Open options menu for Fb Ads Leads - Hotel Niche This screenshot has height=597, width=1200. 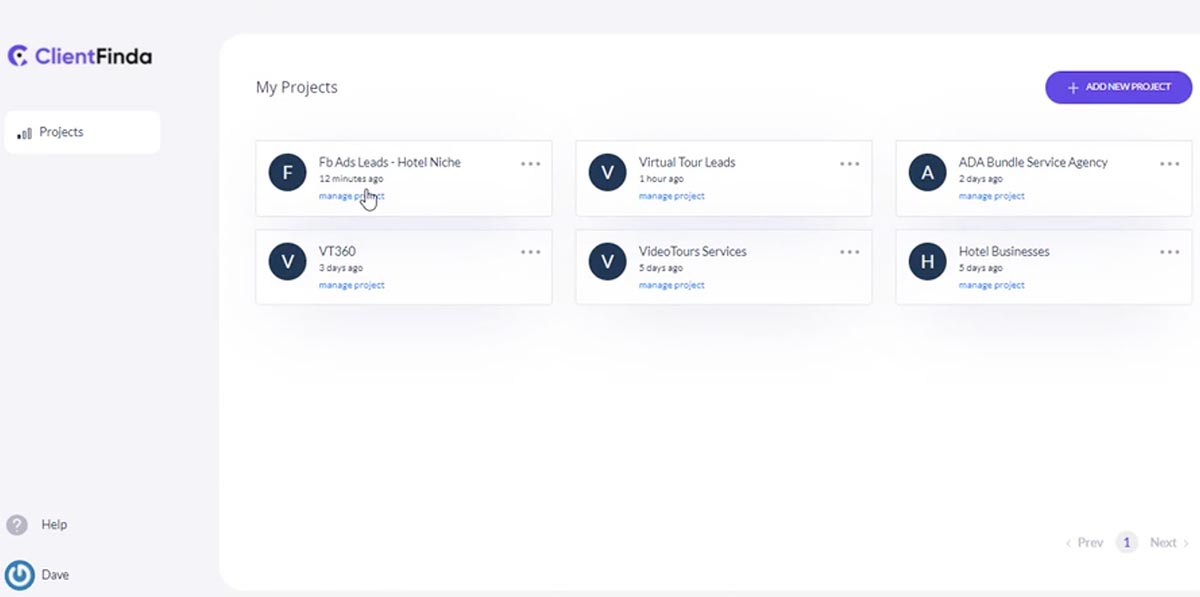530,163
